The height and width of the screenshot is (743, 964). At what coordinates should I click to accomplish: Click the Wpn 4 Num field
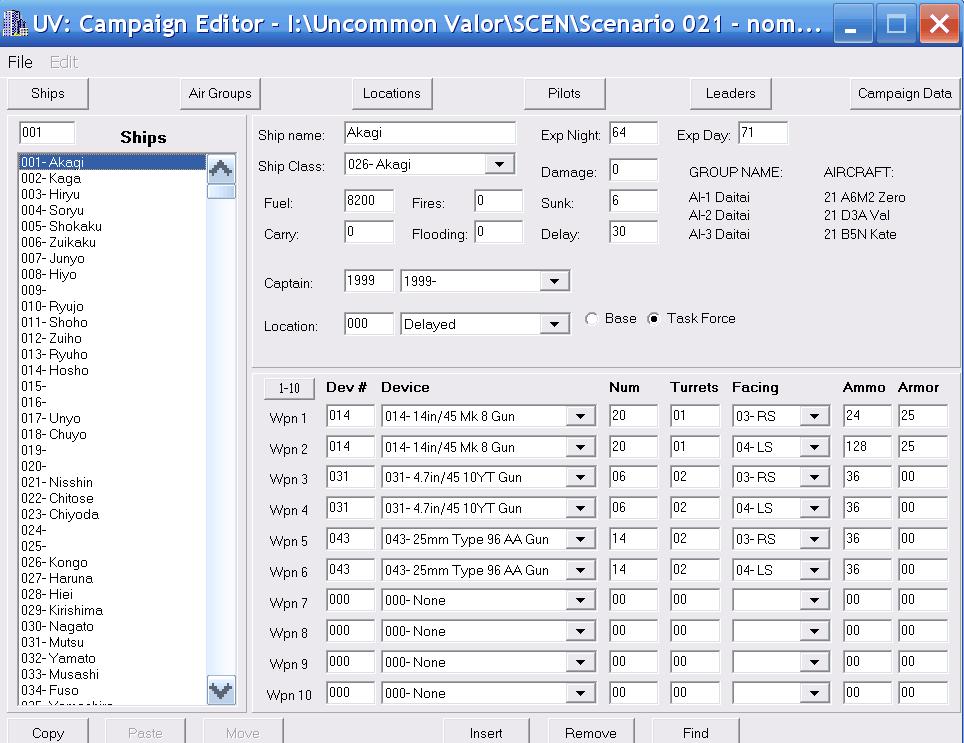pyautogui.click(x=633, y=508)
